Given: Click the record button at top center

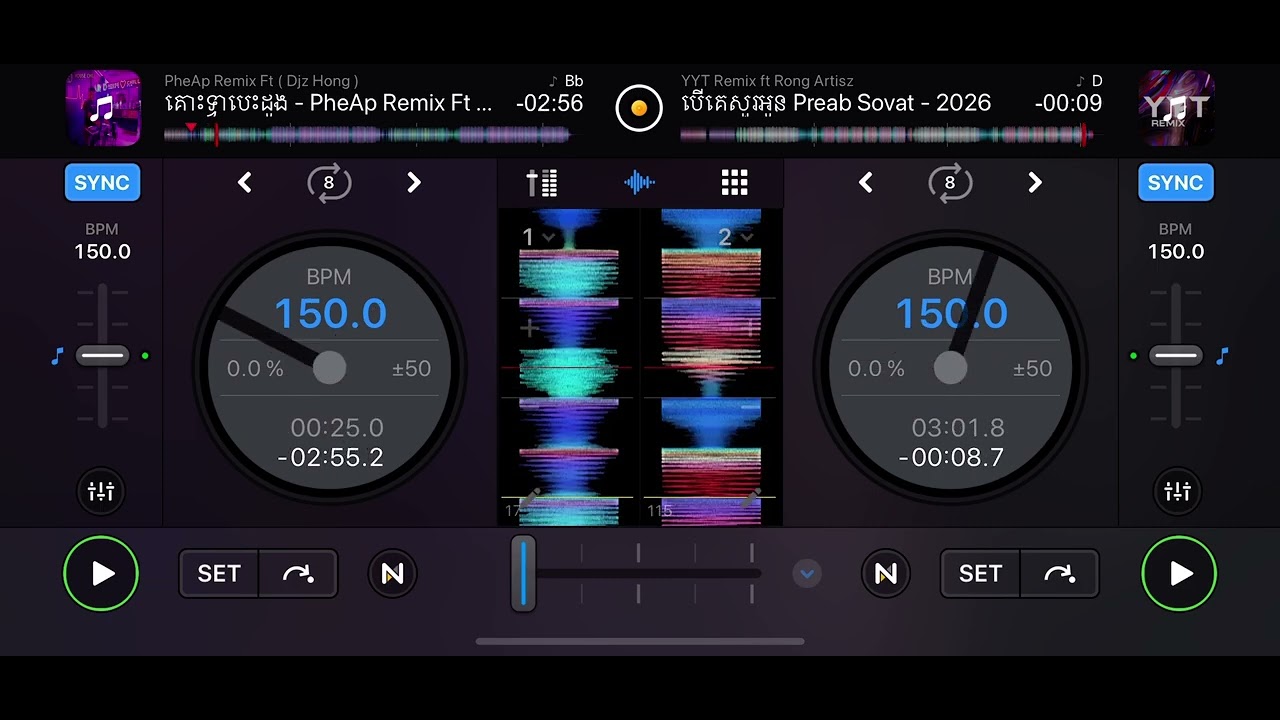Looking at the screenshot, I should [639, 108].
